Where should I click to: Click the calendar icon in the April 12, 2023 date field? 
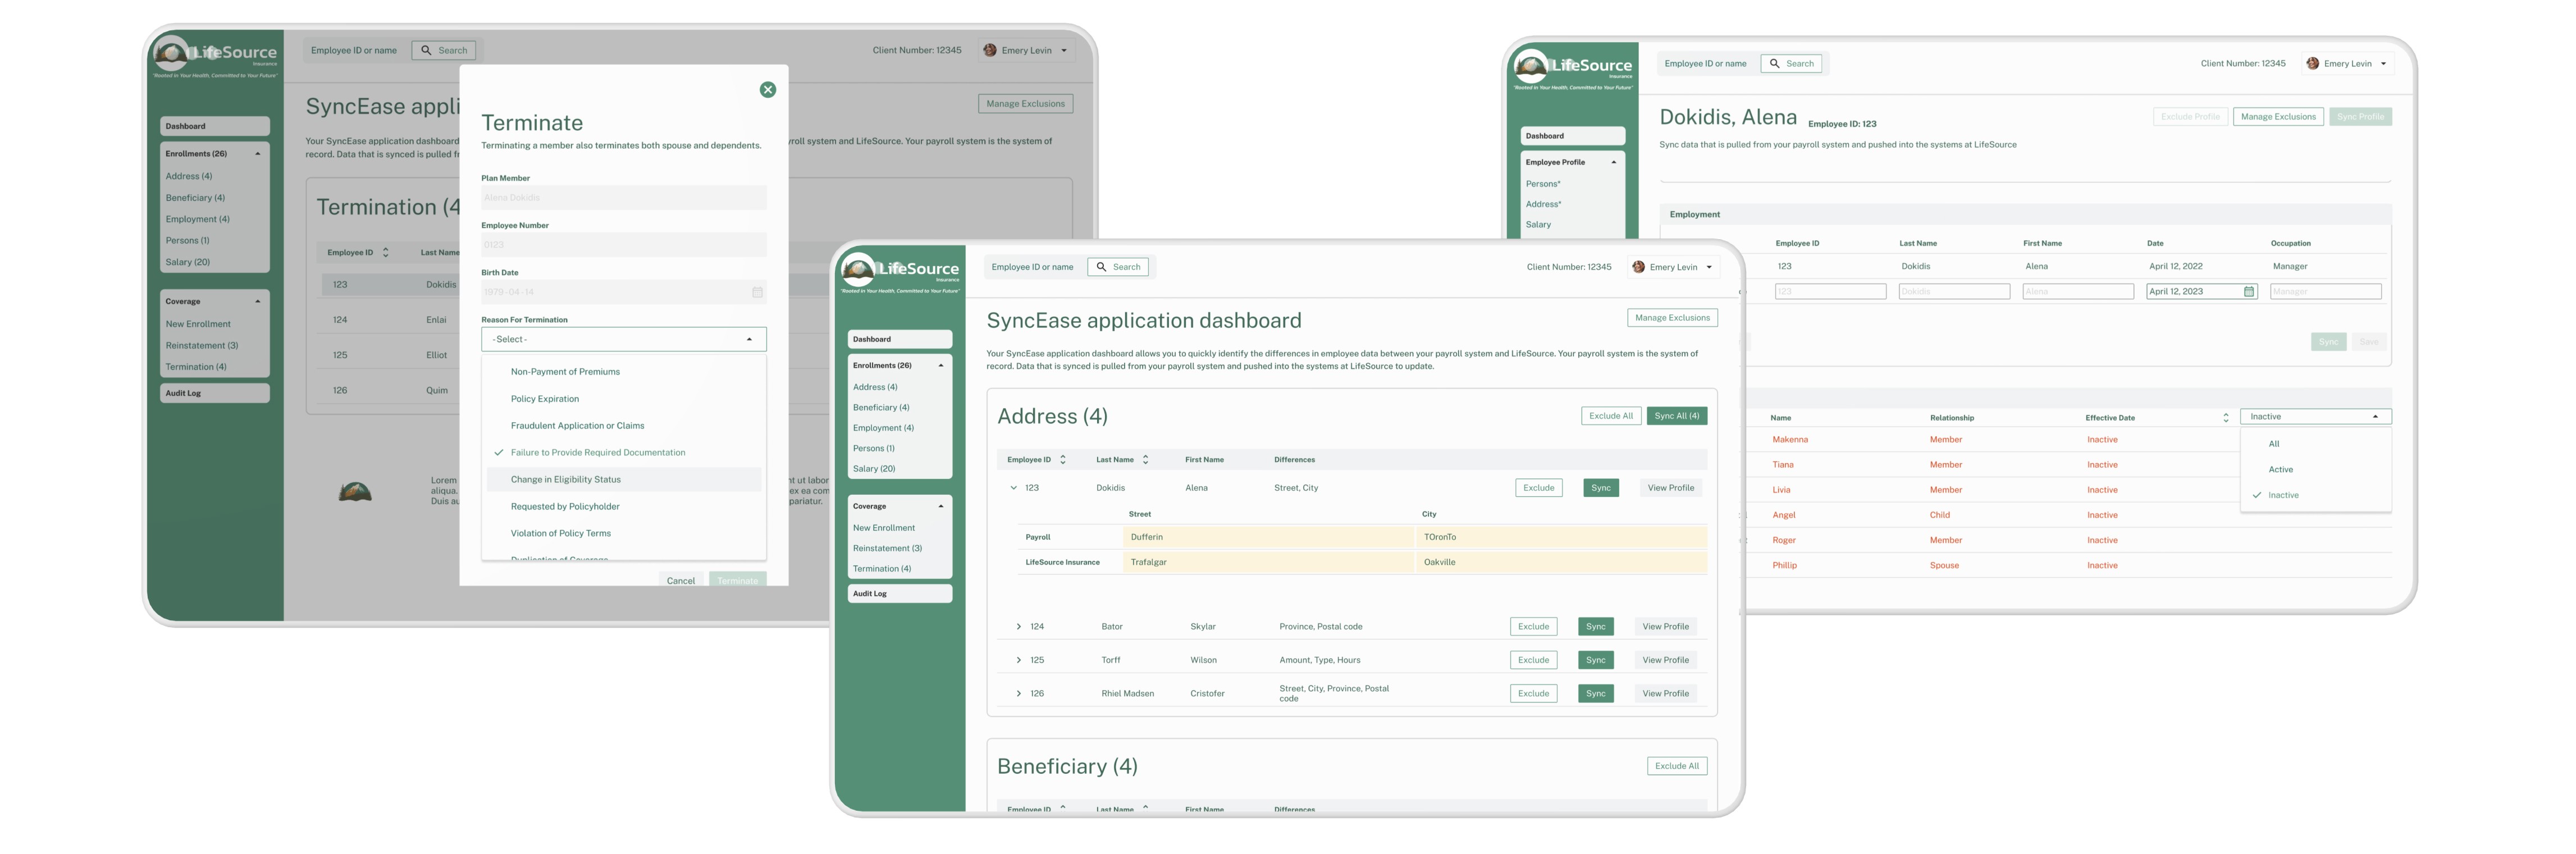pyautogui.click(x=2248, y=292)
